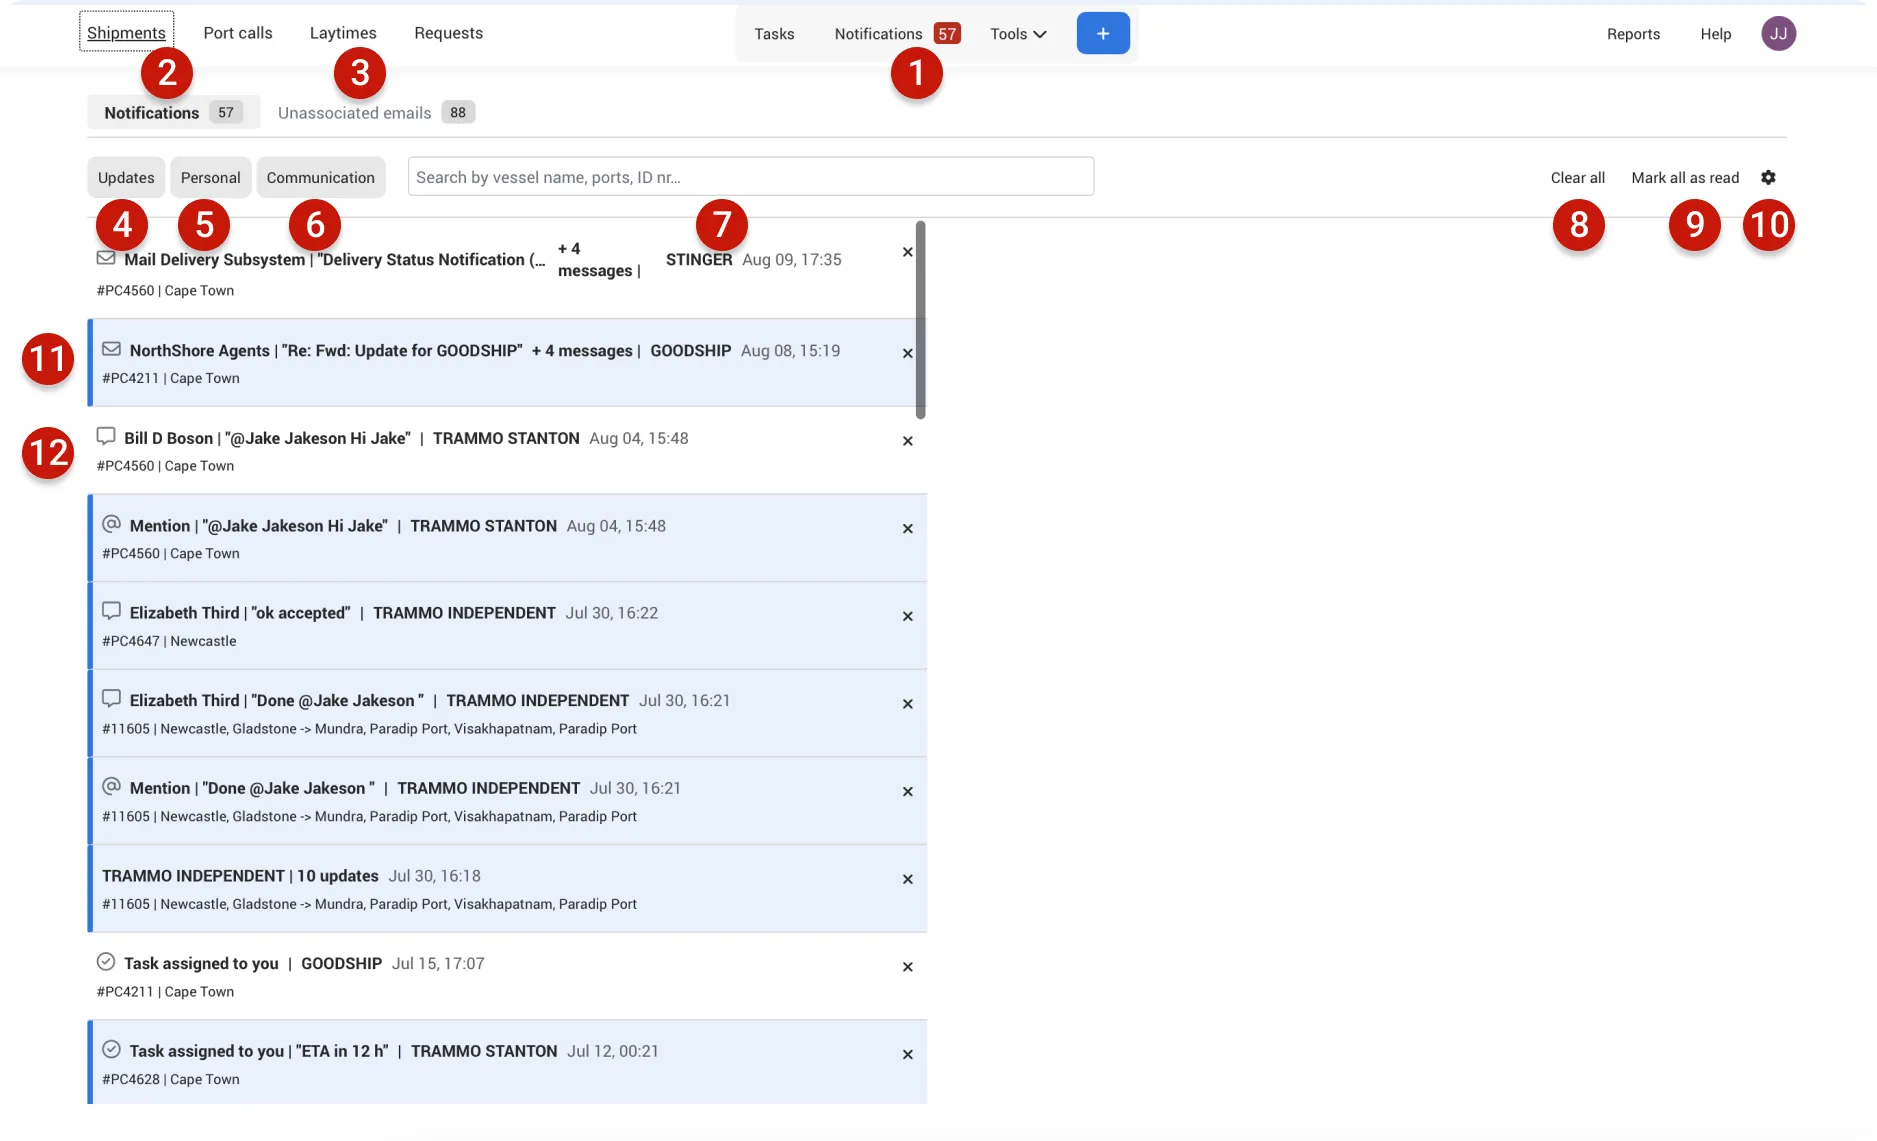Click the notification list scrollbar

coord(920,319)
